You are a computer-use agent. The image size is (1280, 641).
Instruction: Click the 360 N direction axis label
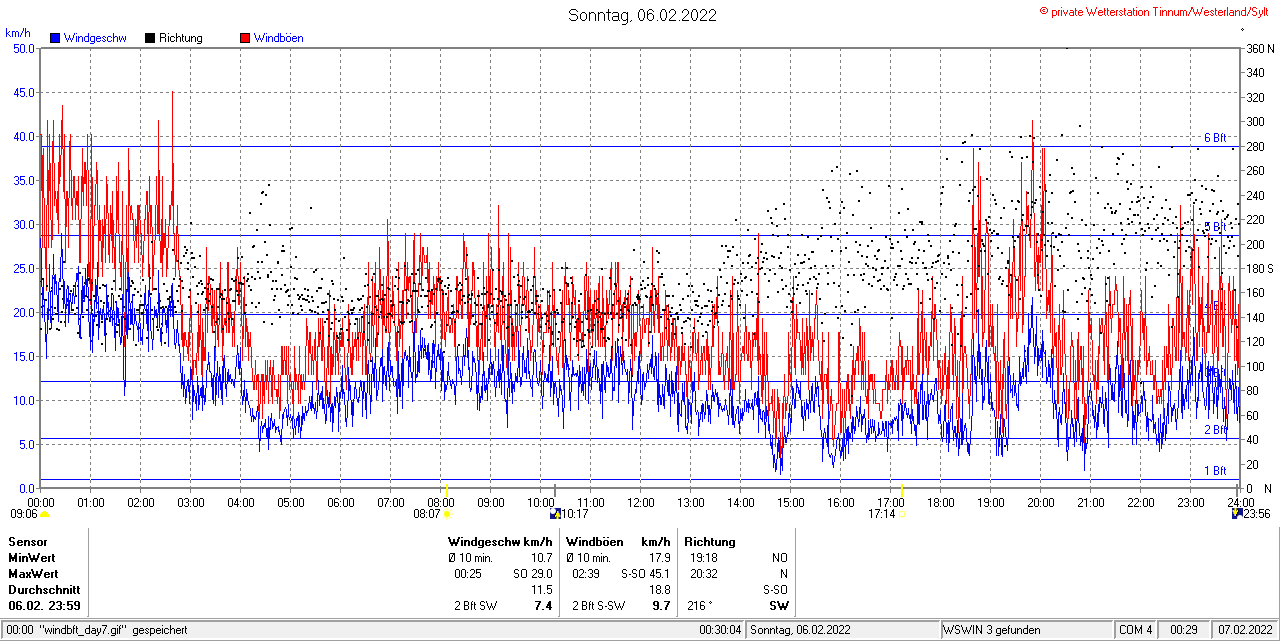click(x=1260, y=48)
